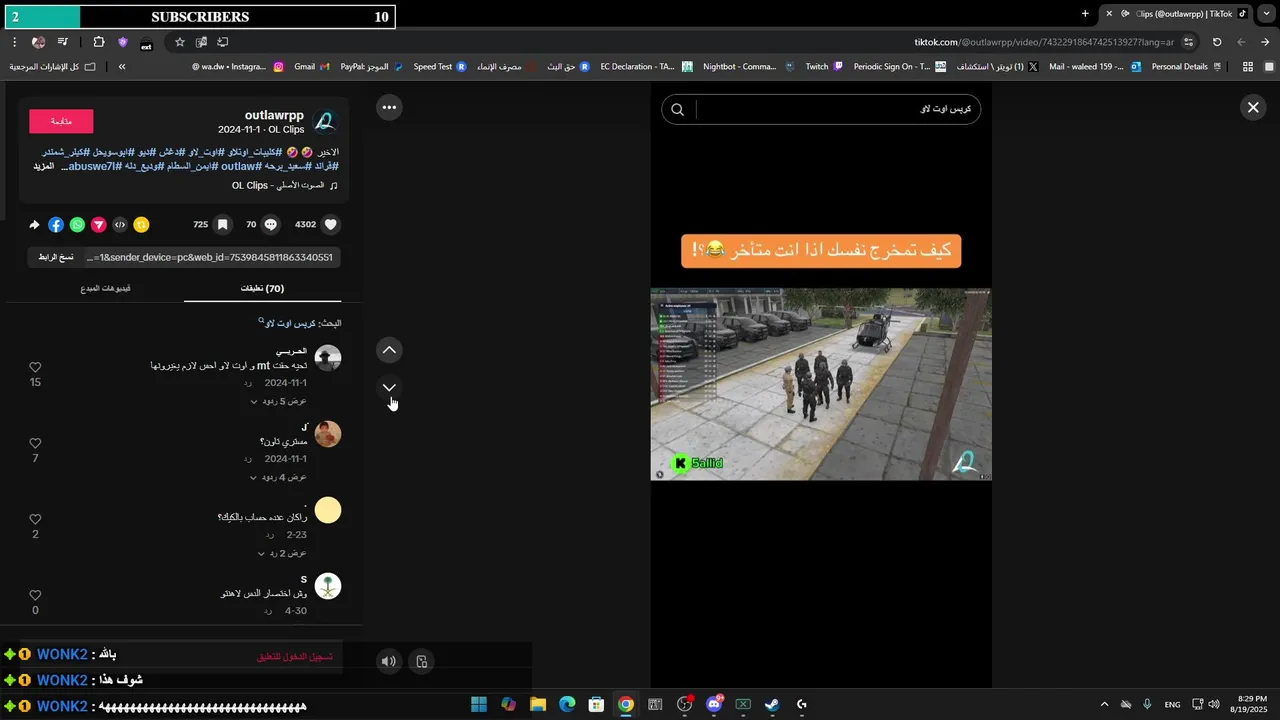Image resolution: width=1280 pixels, height=720 pixels.
Task: Click the pink Follow (متابعة) button
Action: (61, 121)
